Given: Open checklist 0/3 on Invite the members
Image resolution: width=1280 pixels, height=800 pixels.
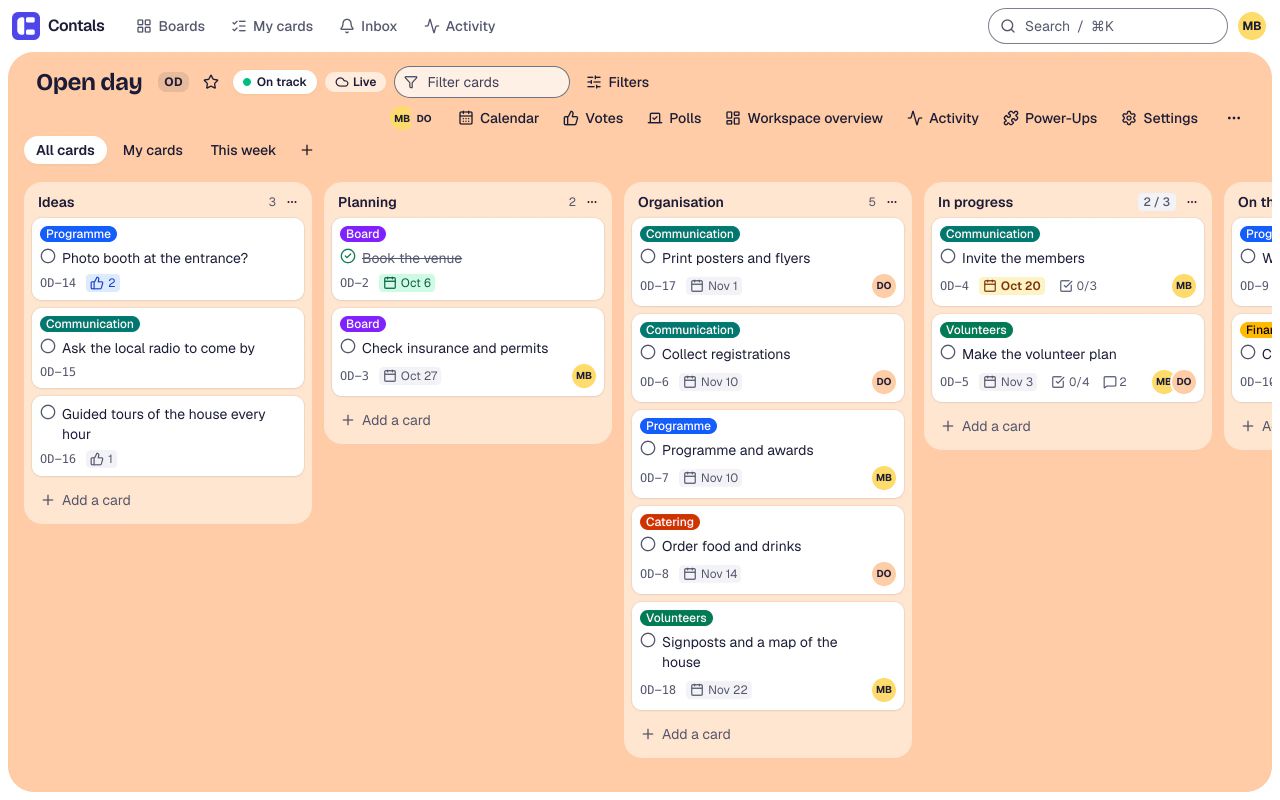Looking at the screenshot, I should click(x=1078, y=286).
